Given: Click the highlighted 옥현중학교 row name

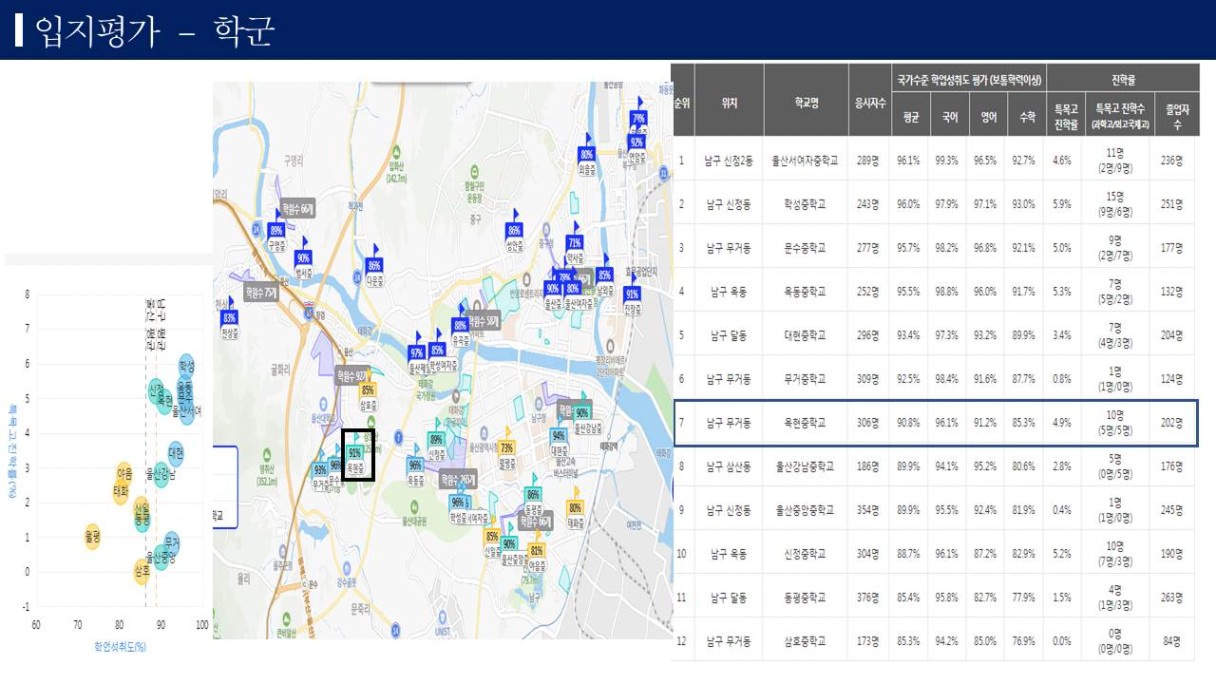Looking at the screenshot, I should 805,423.
